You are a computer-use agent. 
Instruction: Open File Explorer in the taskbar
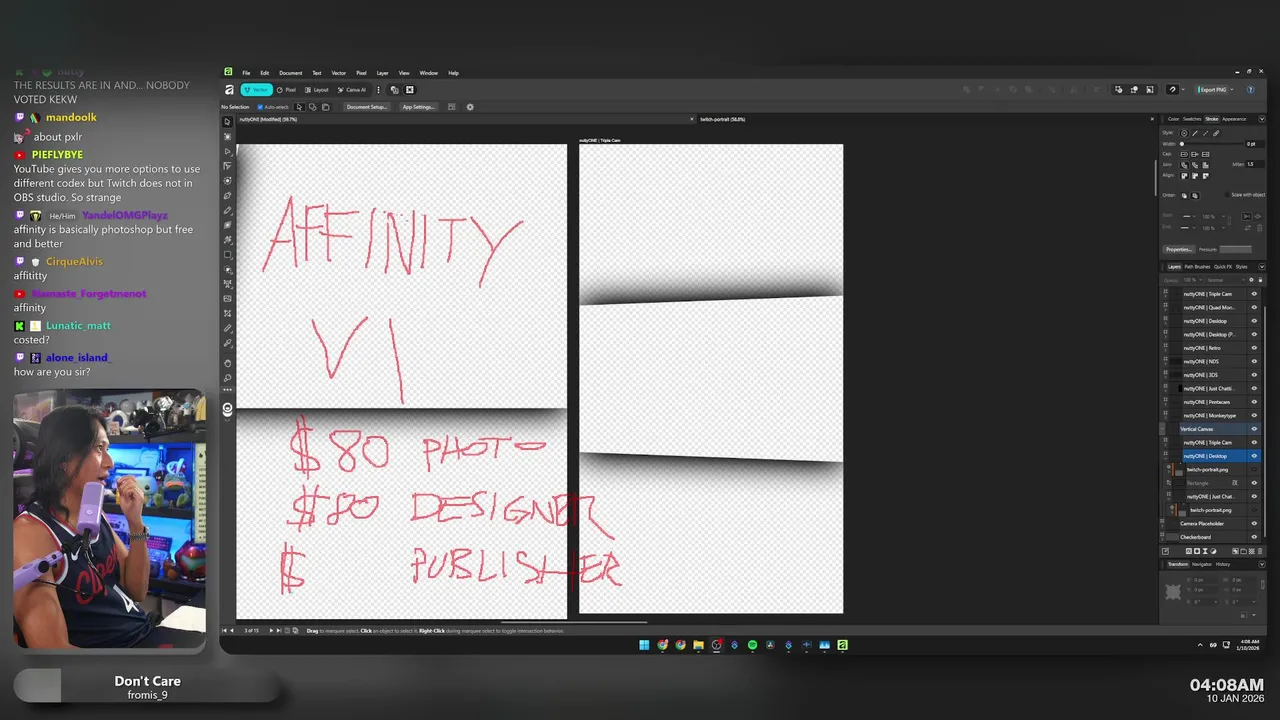[x=698, y=645]
